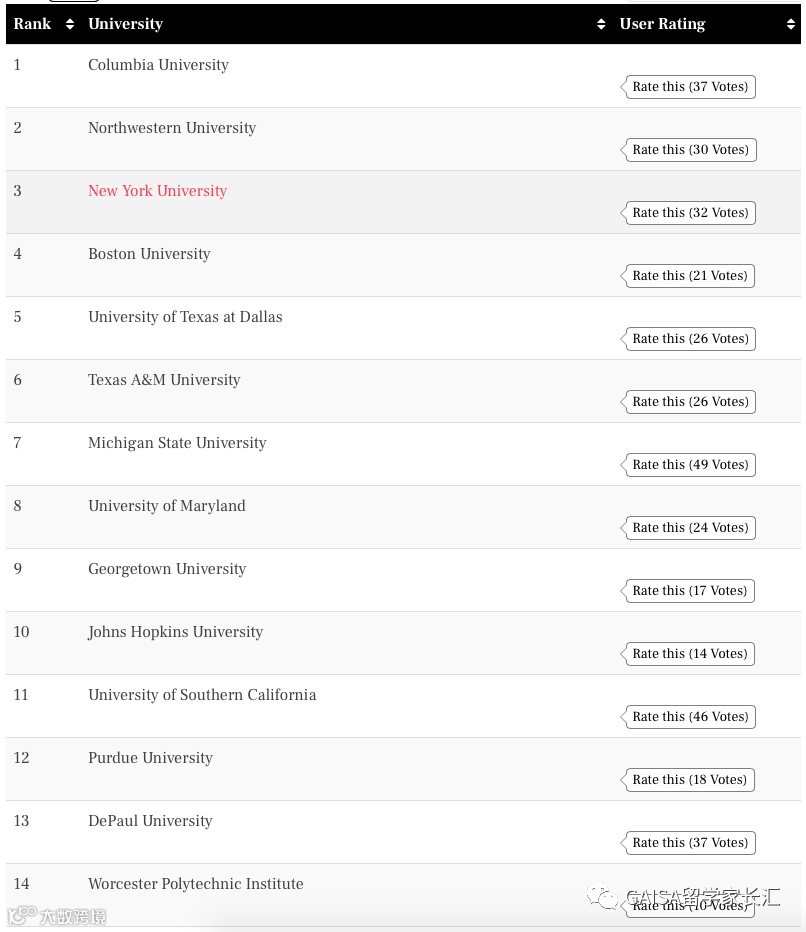Rate University of Texas at Dallas
Viewport: 806px width, 932px height.
point(689,339)
